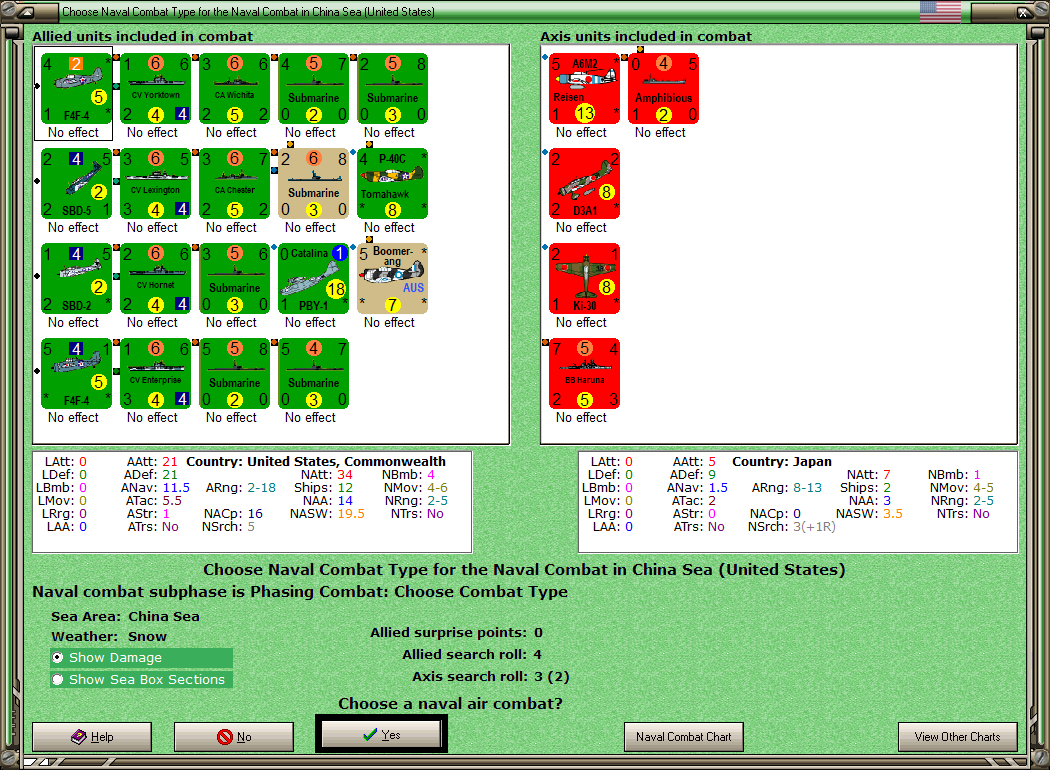This screenshot has height=770, width=1050.
Task: Click the Allied units included in combat heading
Action: 143,36
